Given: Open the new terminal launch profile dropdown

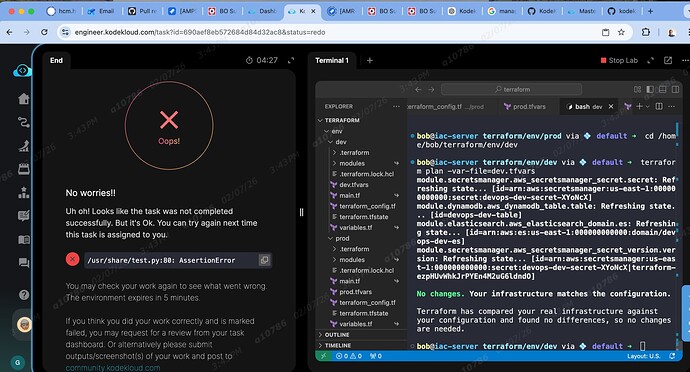Looking at the screenshot, I should point(647,107).
